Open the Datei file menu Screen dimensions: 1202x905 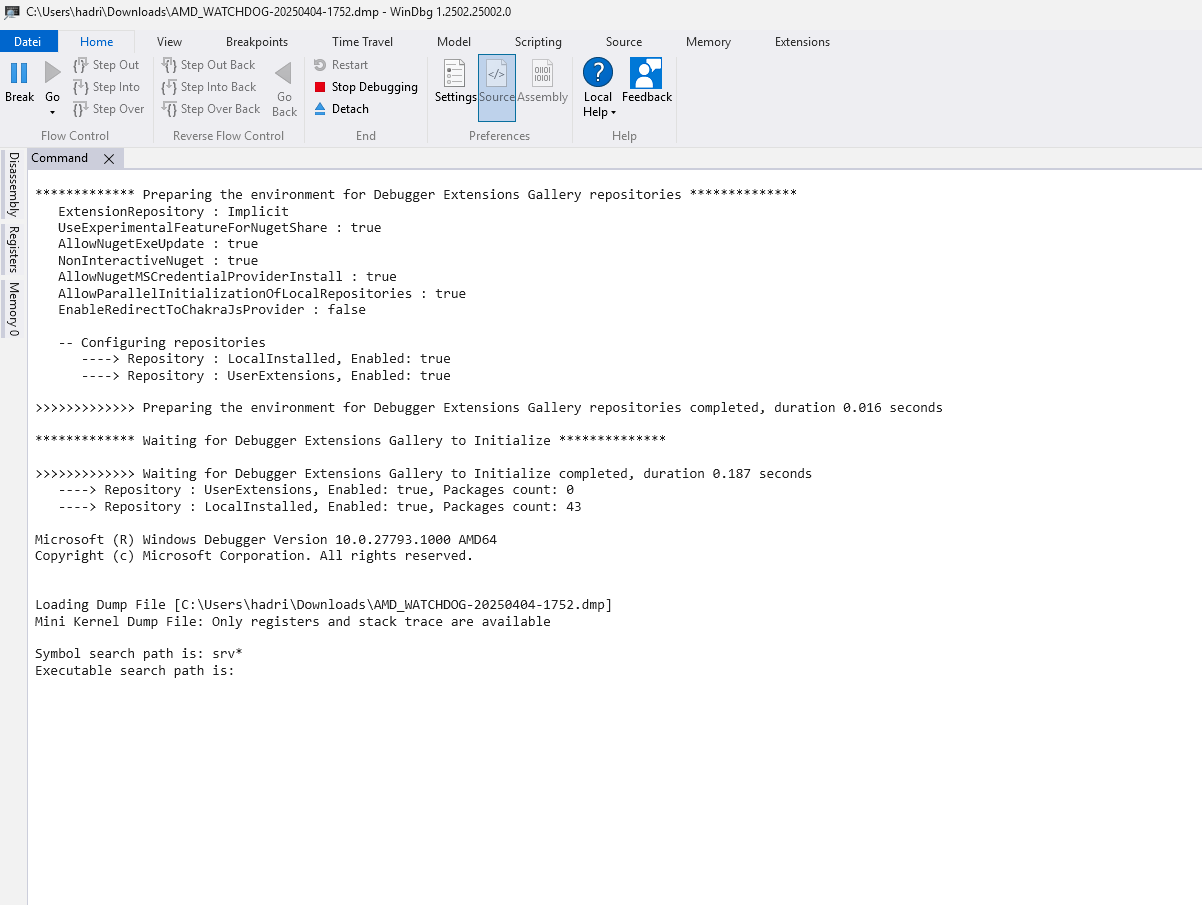coord(28,42)
